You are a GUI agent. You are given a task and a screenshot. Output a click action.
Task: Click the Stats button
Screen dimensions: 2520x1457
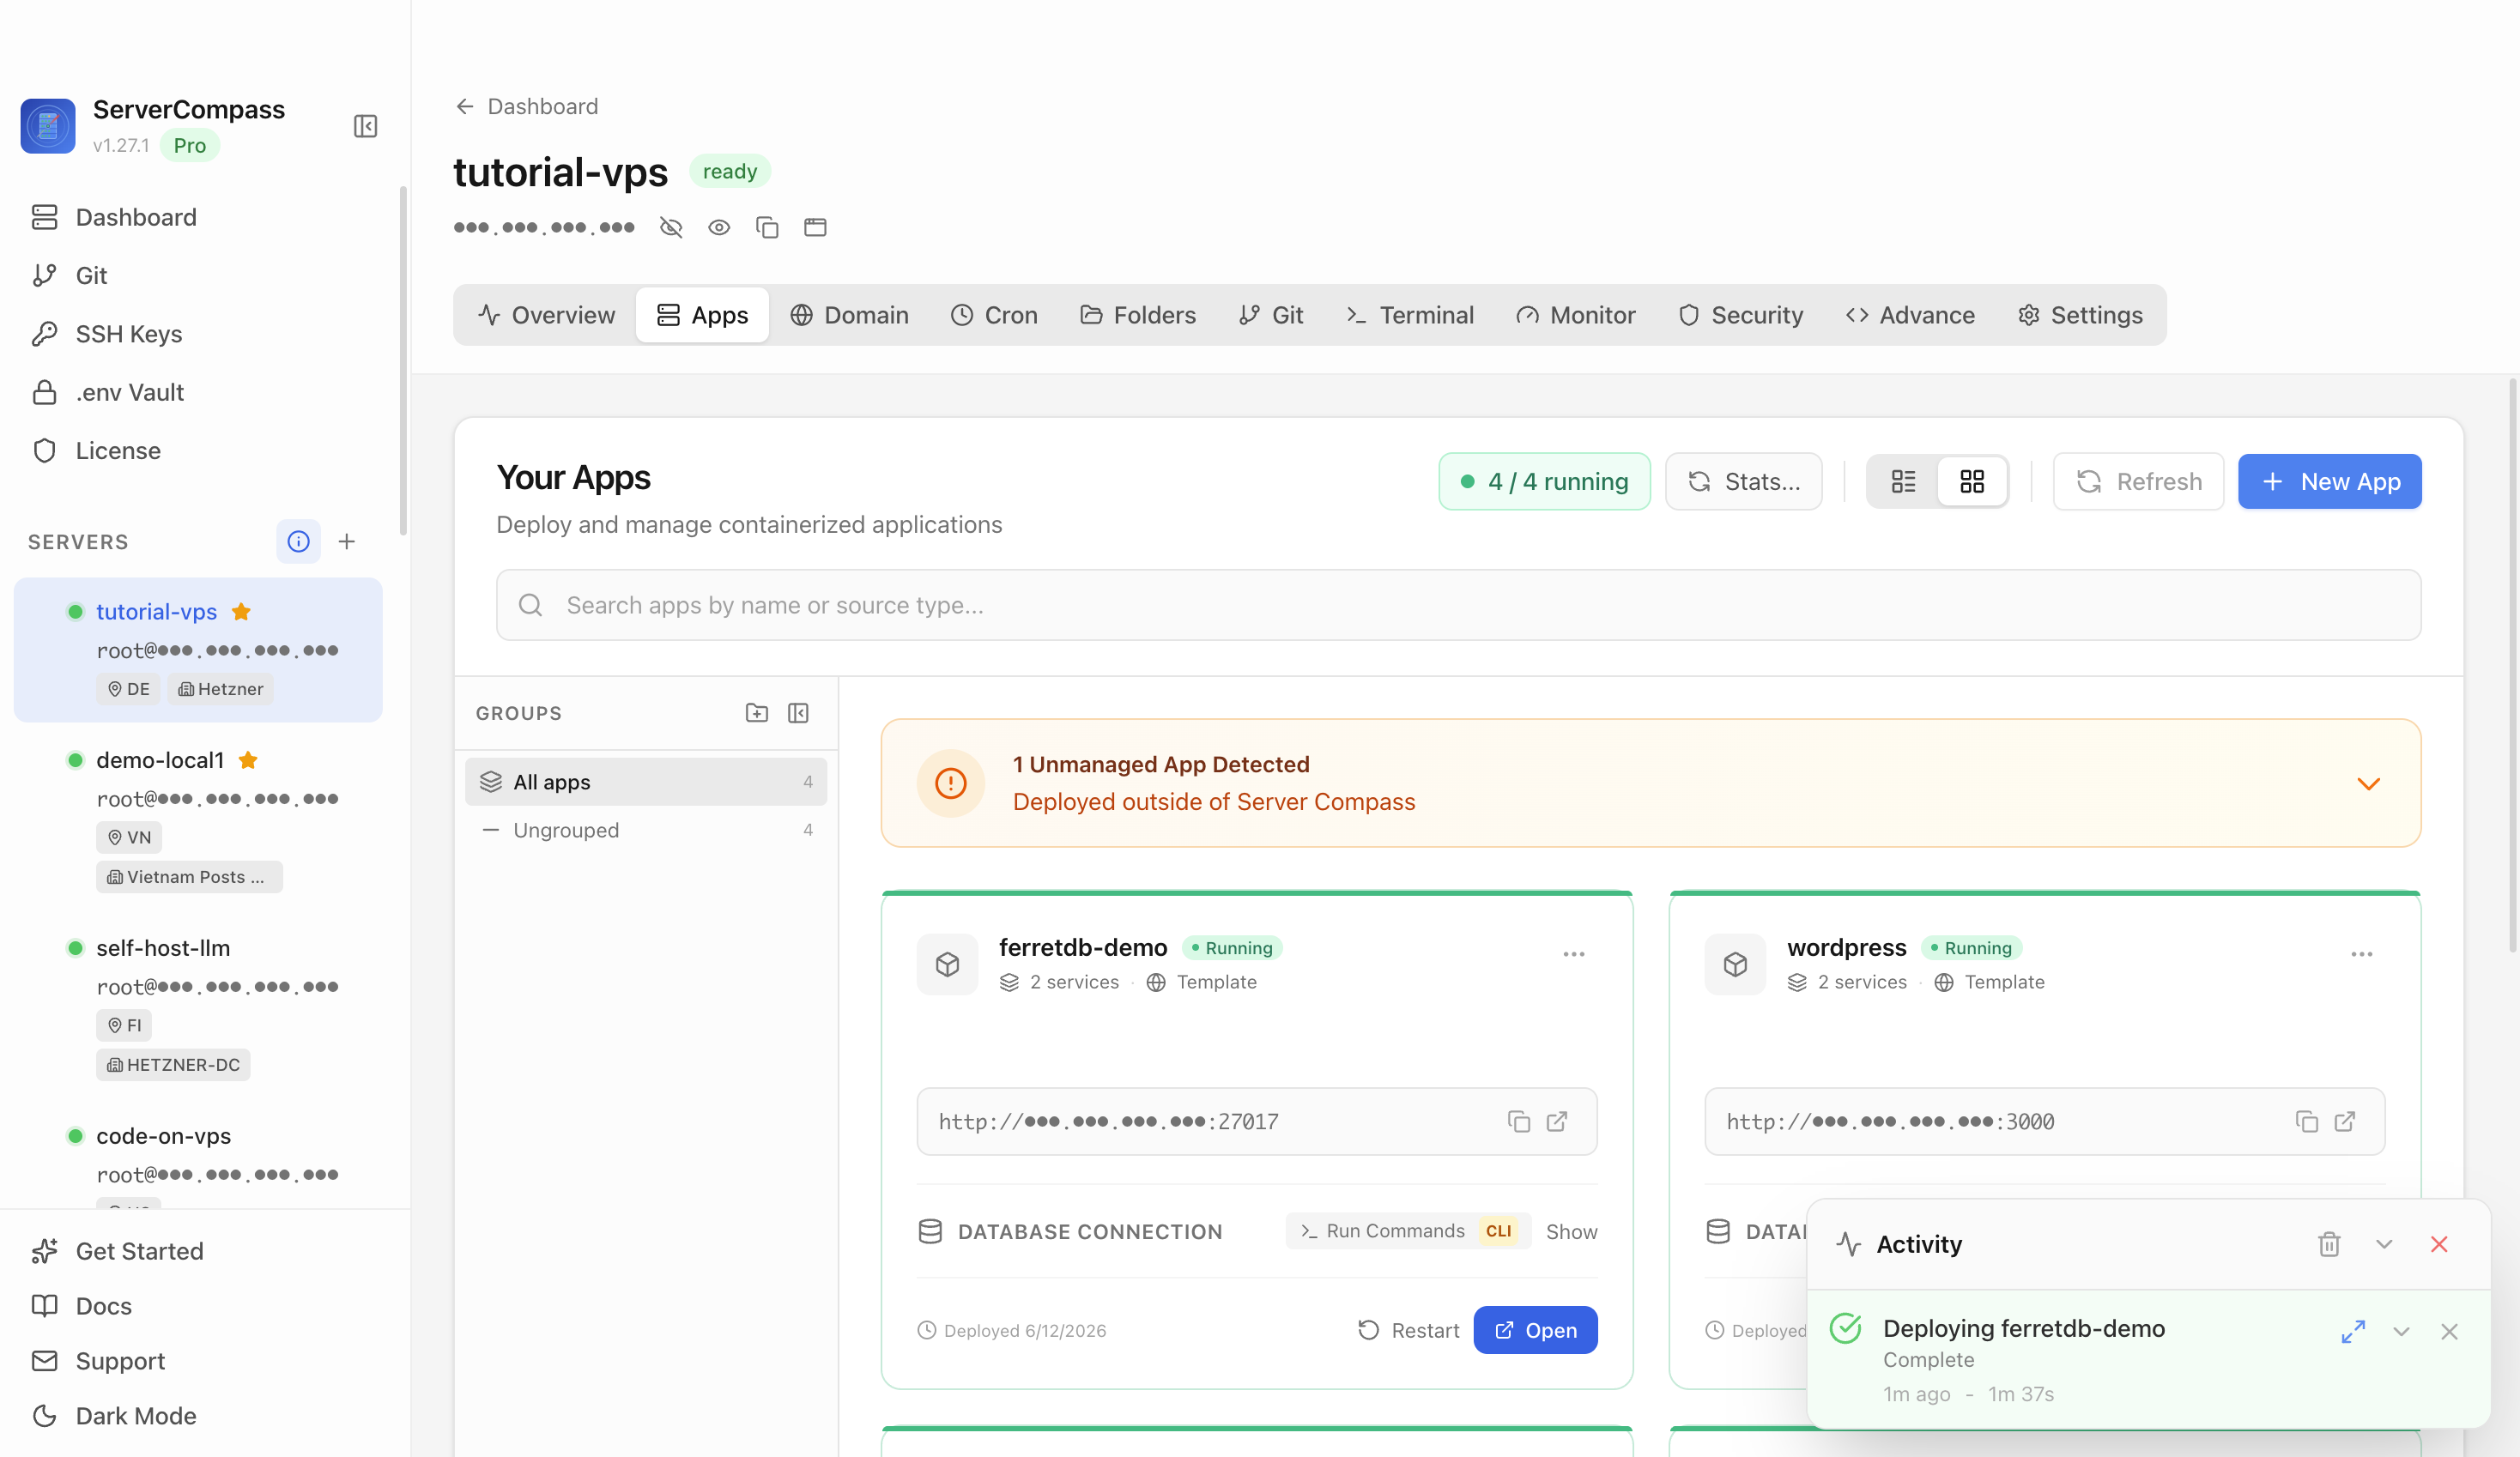pyautogui.click(x=1744, y=482)
